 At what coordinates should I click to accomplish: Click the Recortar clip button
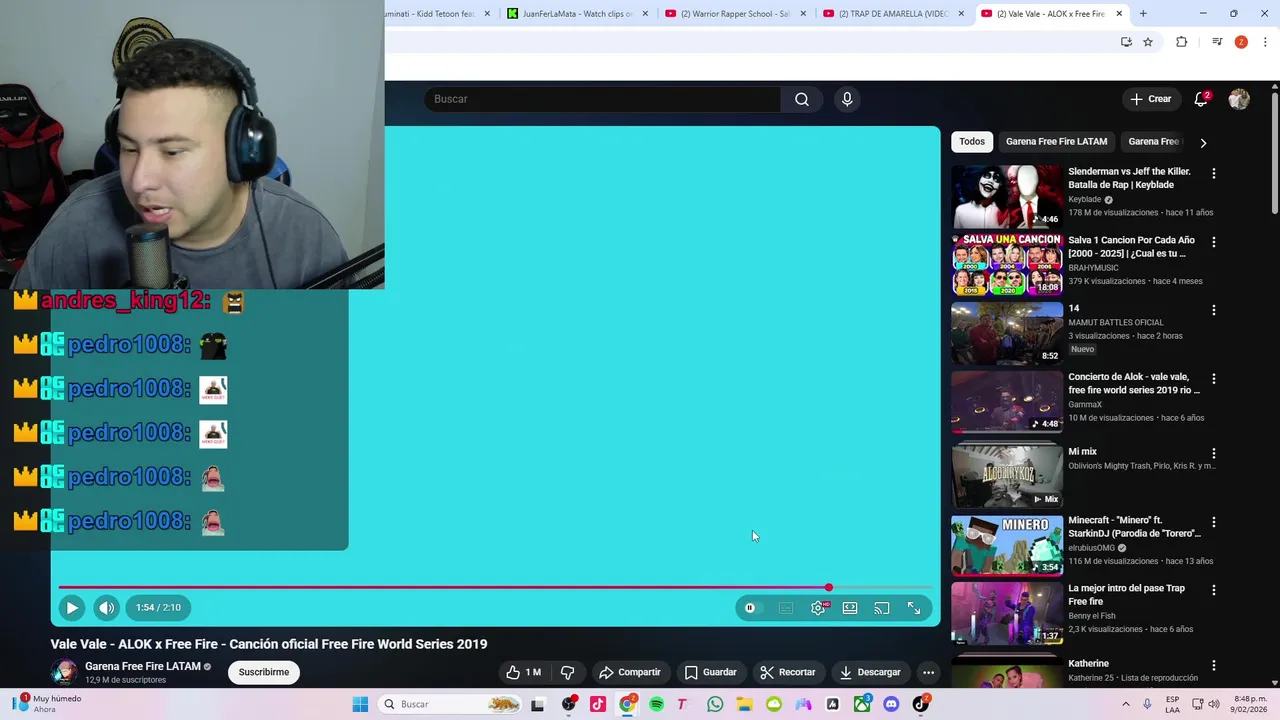788,672
